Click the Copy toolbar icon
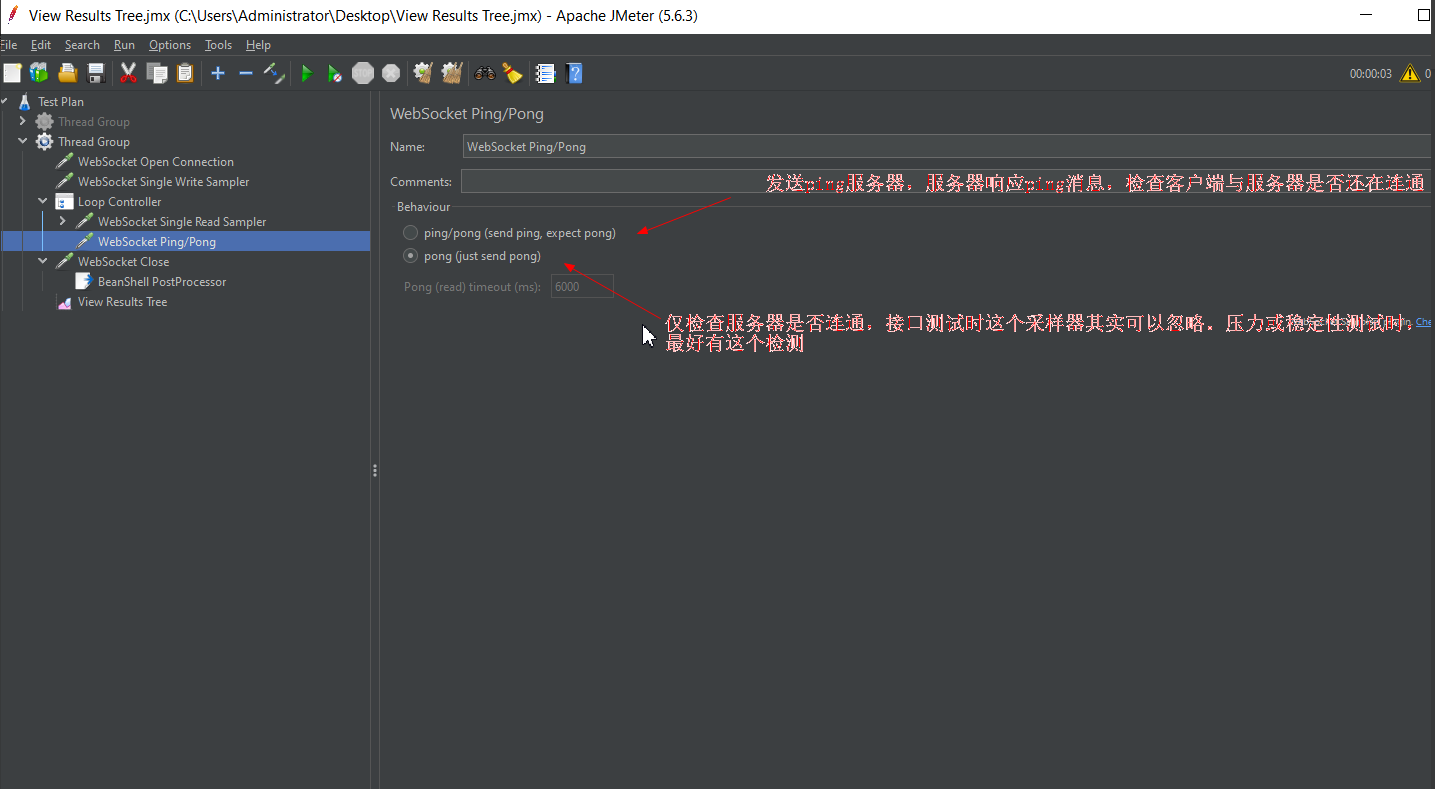Screen dimensions: 1435x789 tap(157, 73)
